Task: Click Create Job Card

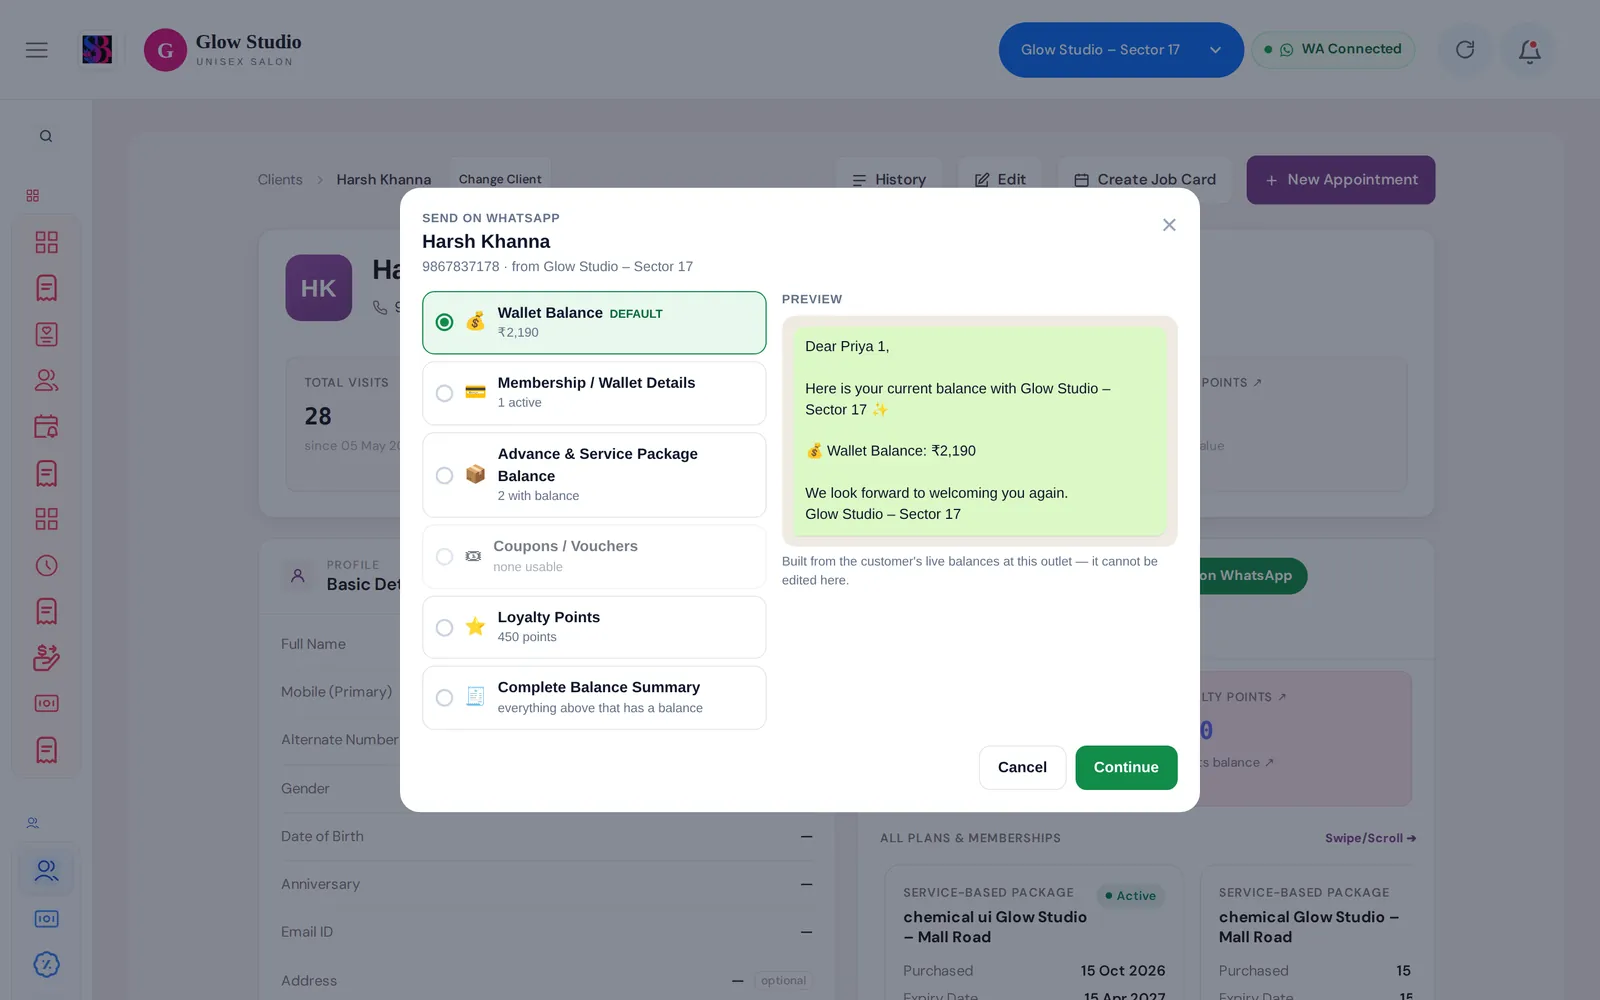Action: click(1145, 179)
